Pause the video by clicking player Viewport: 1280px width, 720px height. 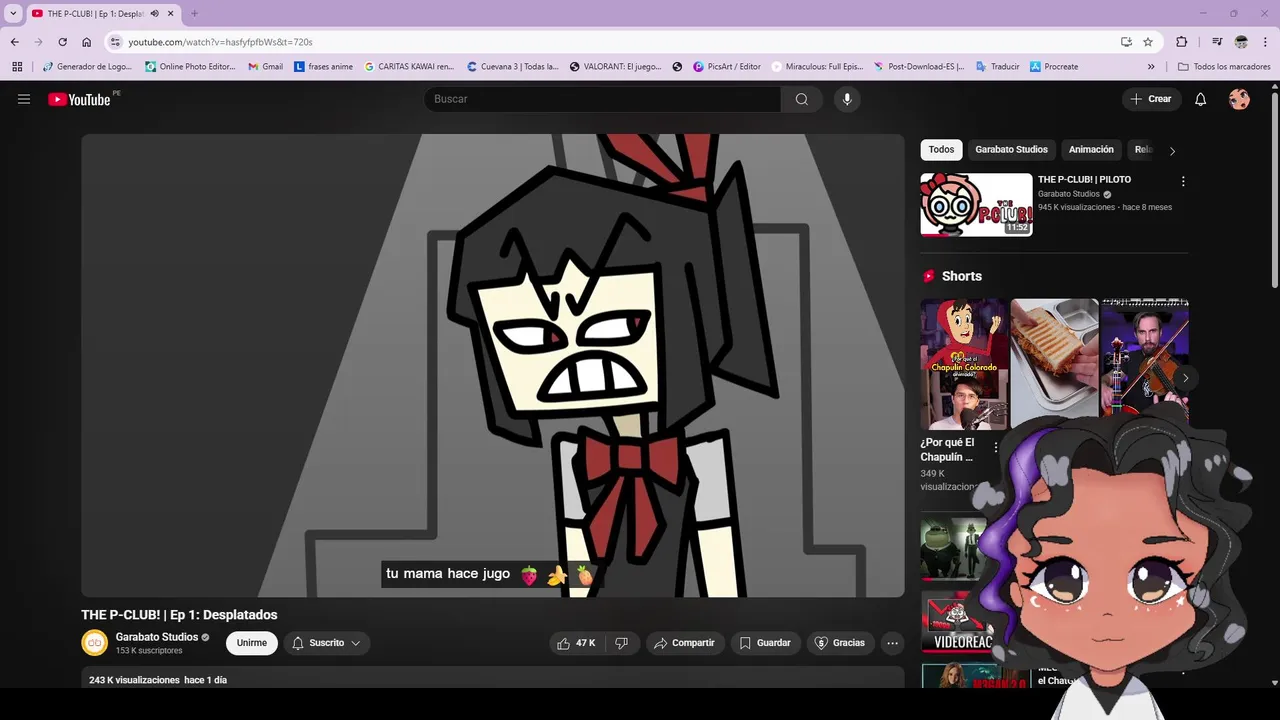[x=493, y=366]
